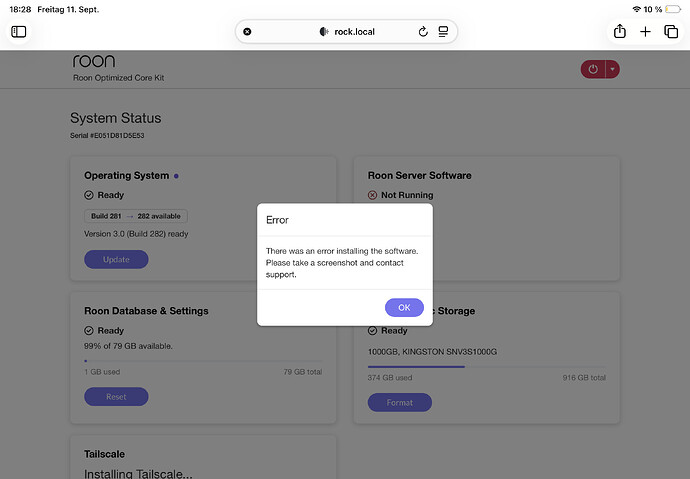Open the reader/page menu icon in address bar

(x=443, y=32)
